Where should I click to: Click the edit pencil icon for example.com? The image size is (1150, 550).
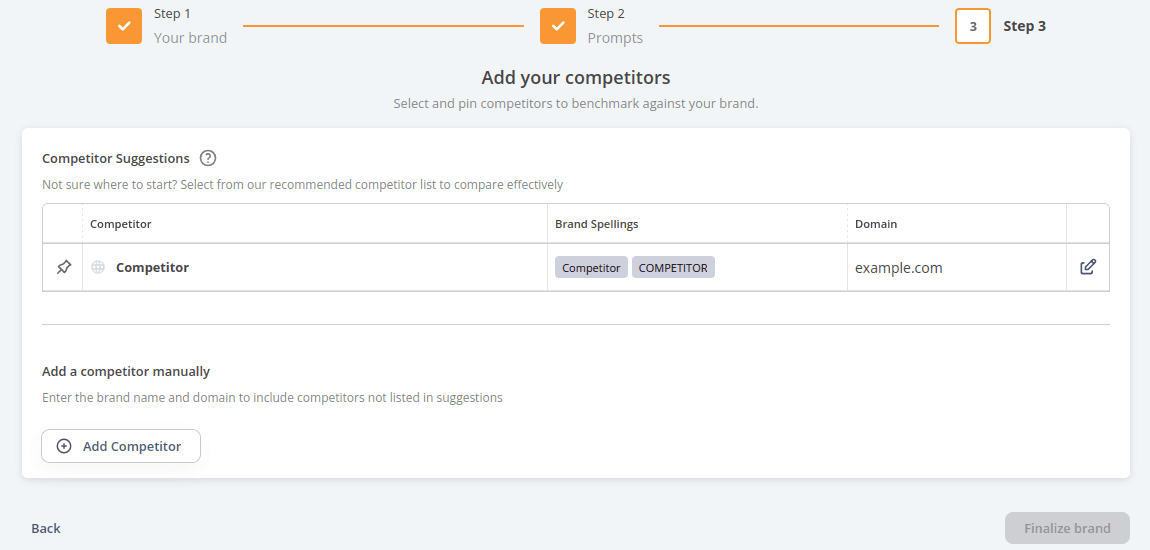(x=1088, y=267)
